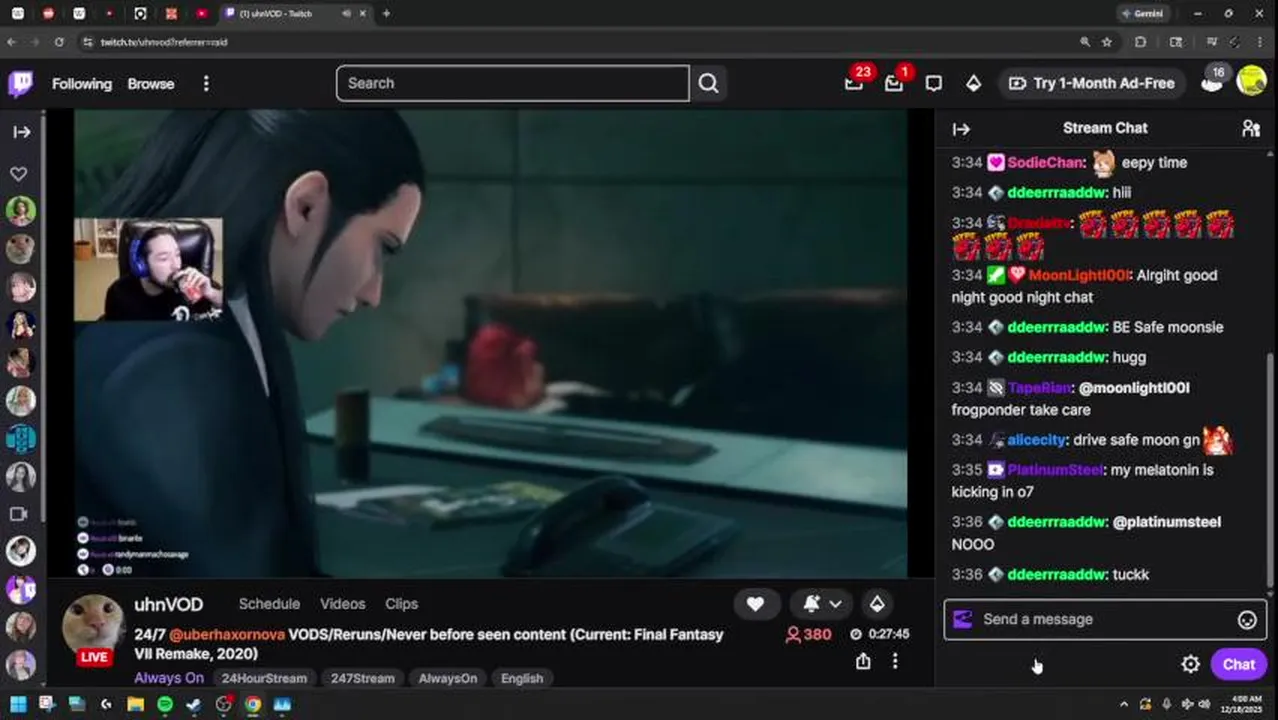
Task: Click the @uberhaxornova mention in the title
Action: click(x=227, y=634)
